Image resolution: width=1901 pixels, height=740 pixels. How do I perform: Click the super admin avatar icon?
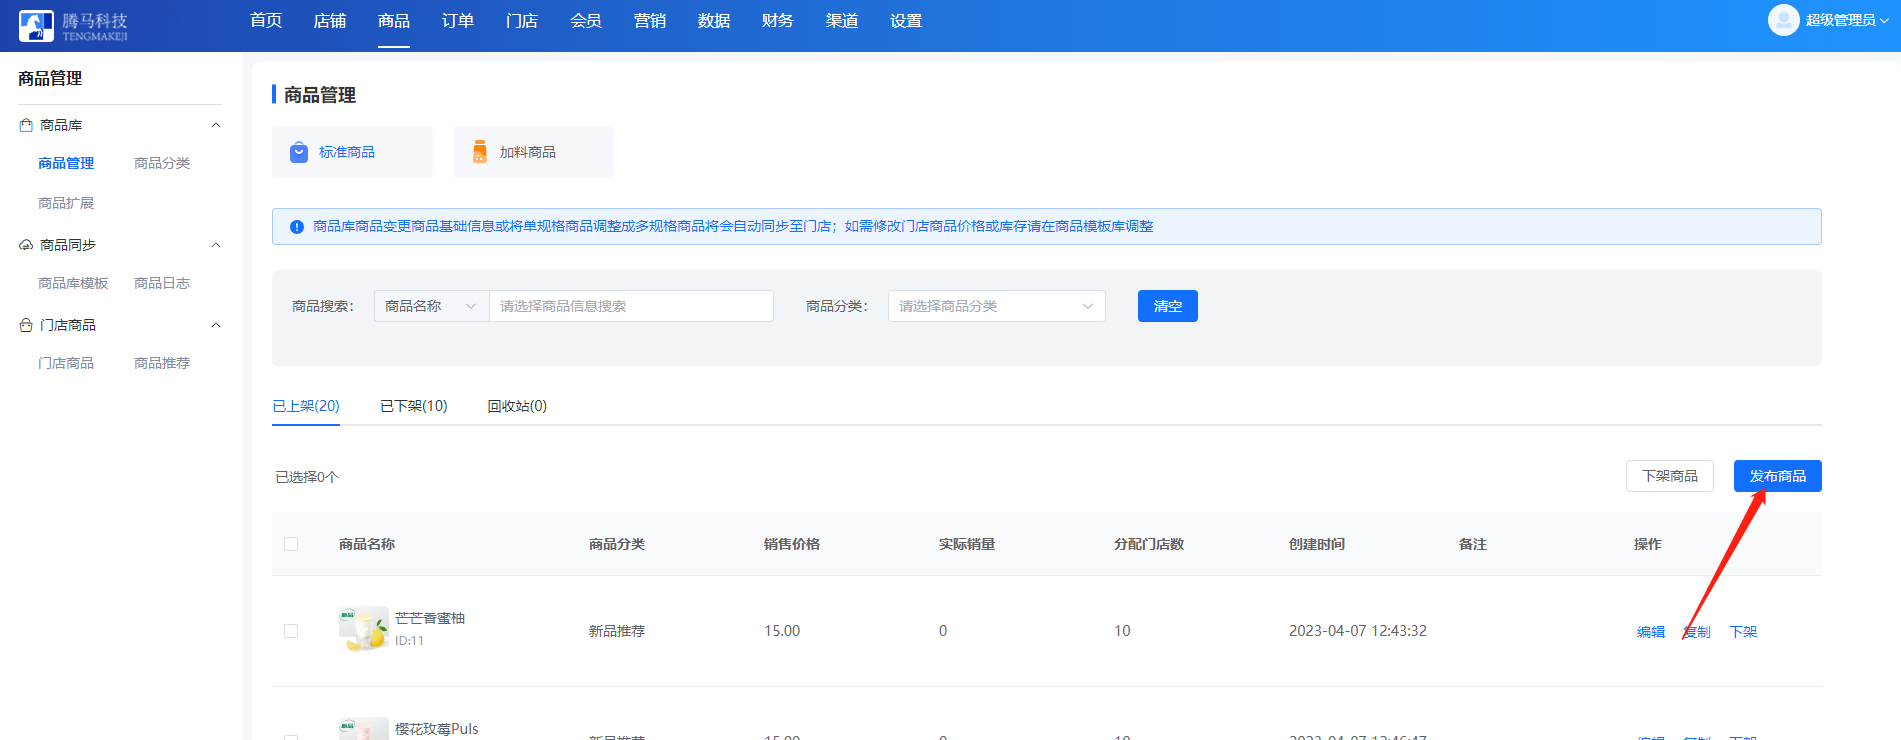click(1783, 20)
